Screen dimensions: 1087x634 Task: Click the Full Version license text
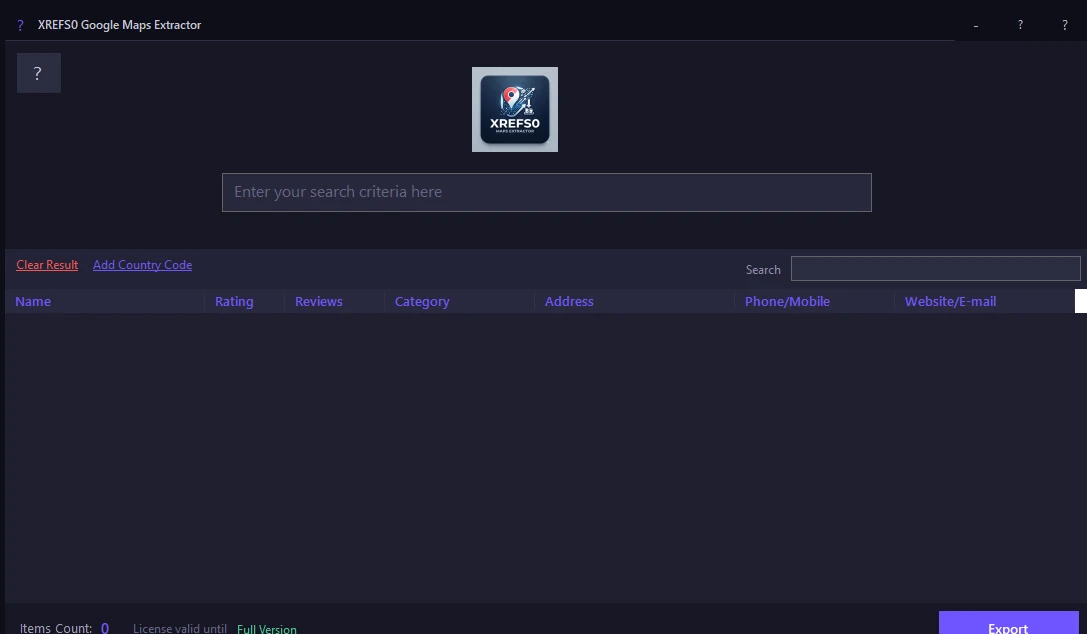[x=267, y=628]
